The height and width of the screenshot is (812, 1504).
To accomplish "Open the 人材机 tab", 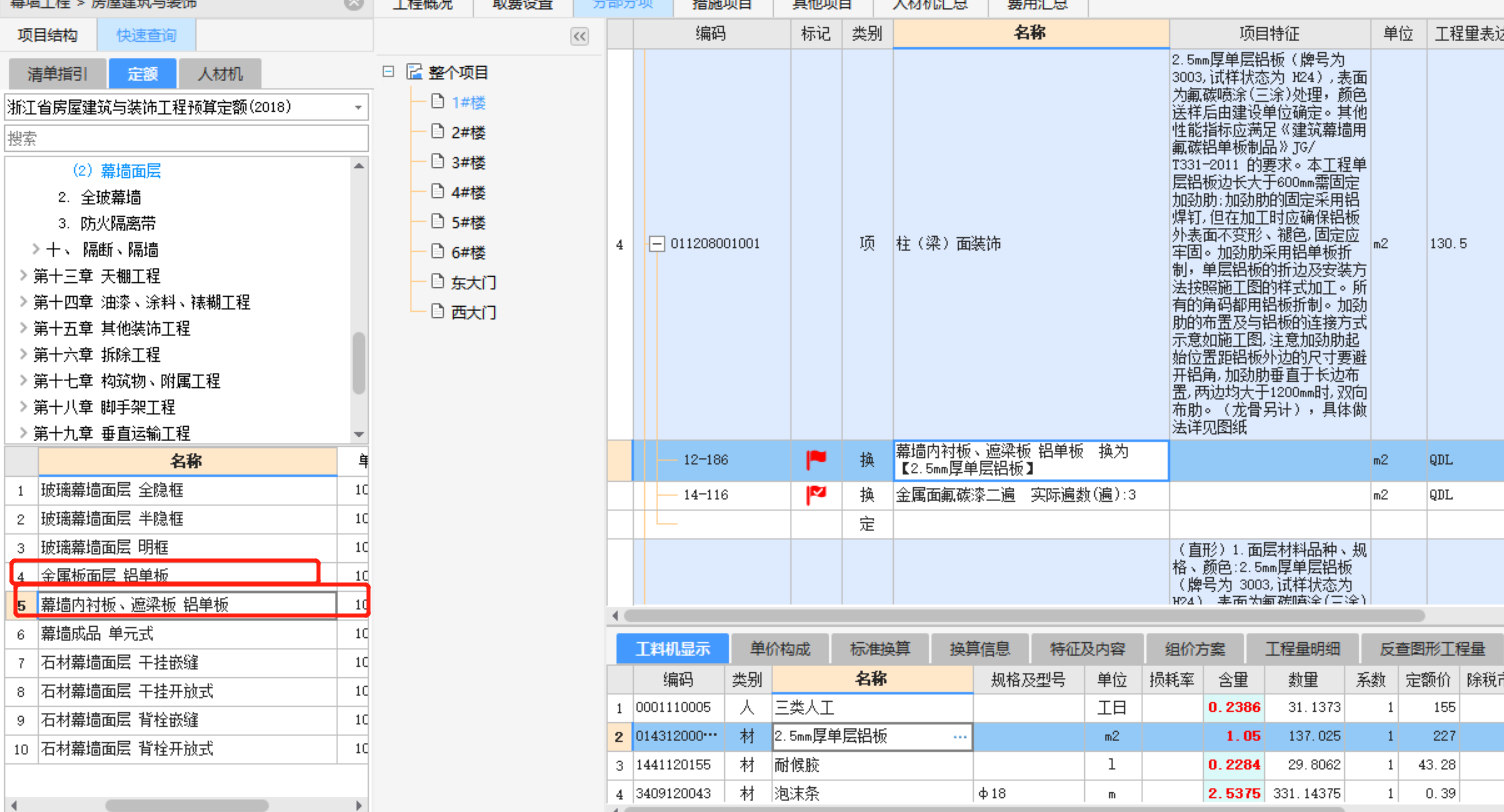I will (x=219, y=74).
